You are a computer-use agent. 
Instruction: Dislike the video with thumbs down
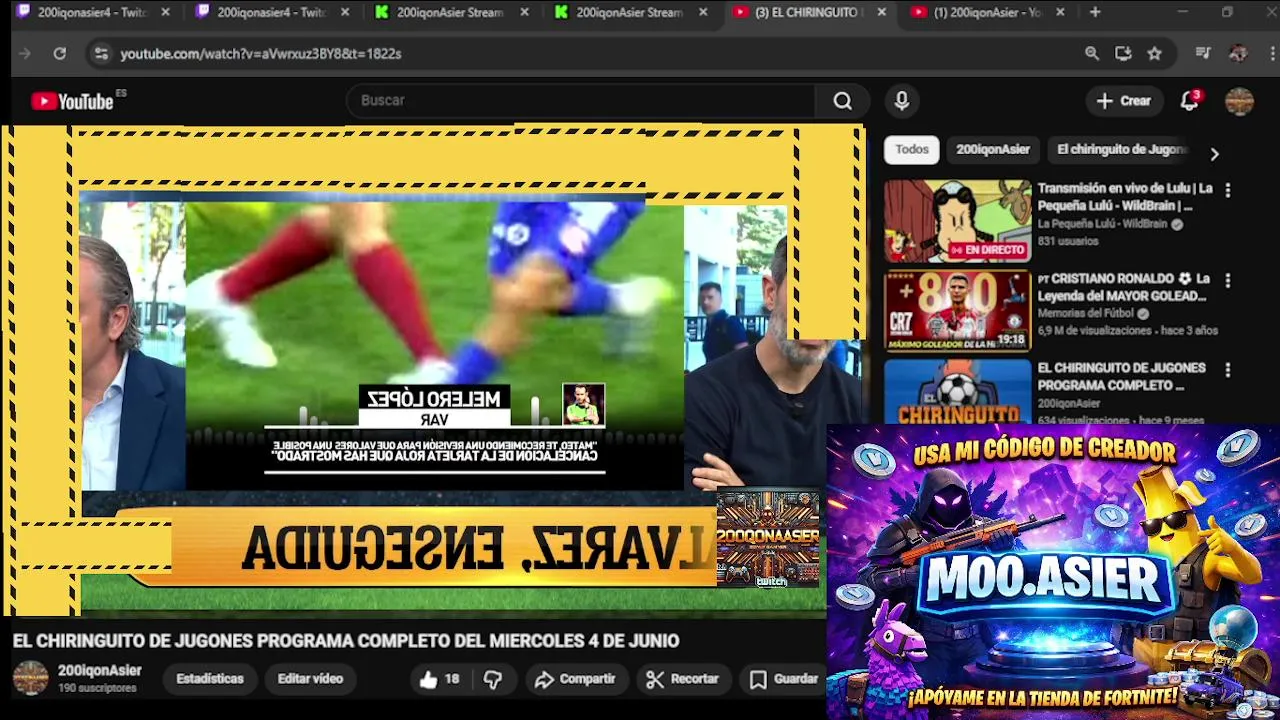[493, 679]
